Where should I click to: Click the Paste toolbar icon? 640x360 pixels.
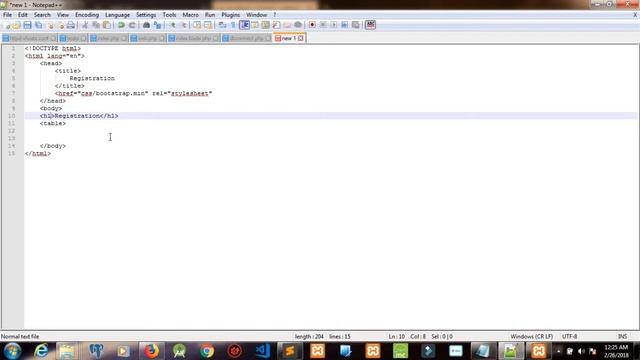(107, 25)
